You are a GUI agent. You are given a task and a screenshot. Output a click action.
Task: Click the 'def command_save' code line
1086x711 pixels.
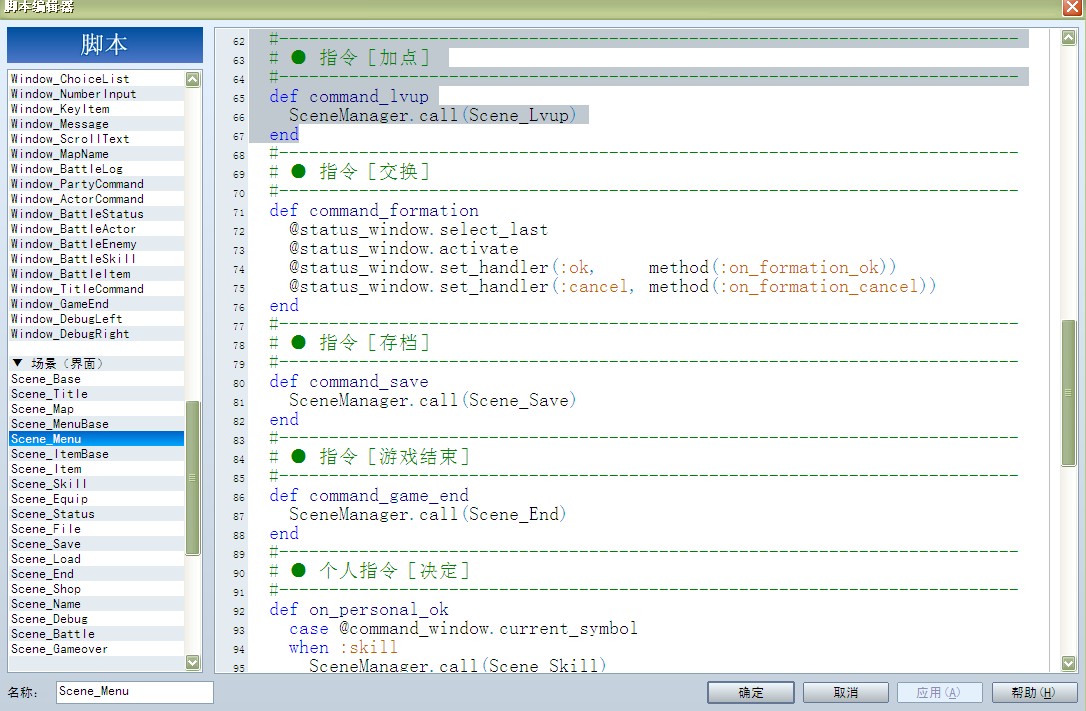349,381
